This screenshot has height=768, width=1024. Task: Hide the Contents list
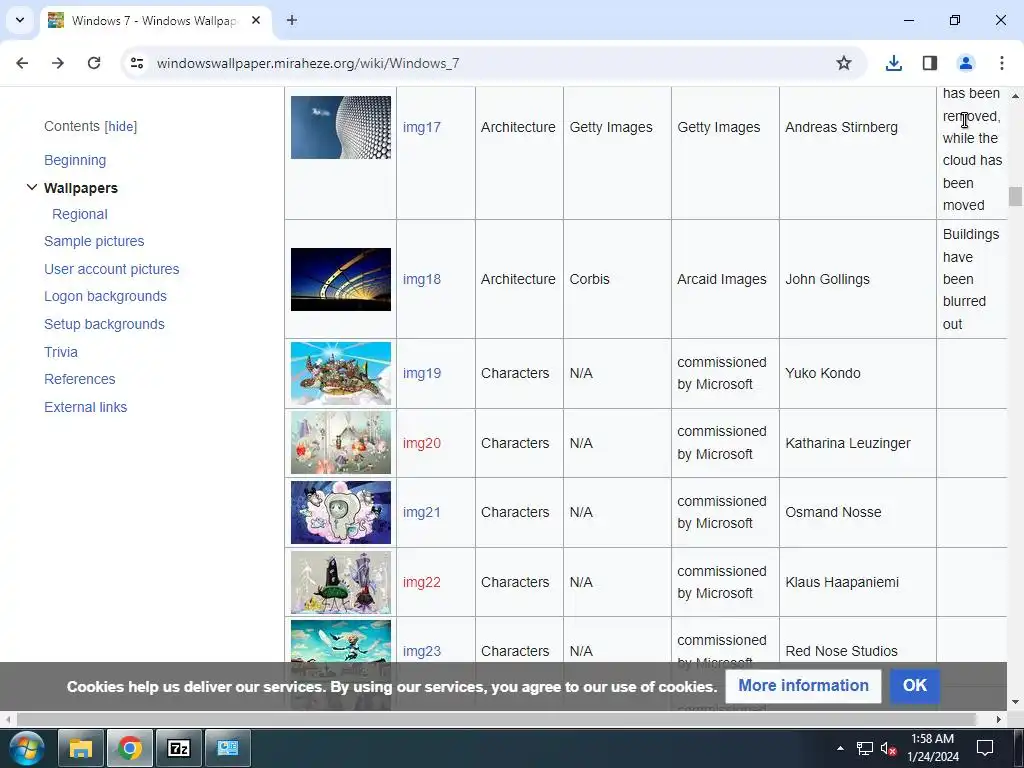click(121, 127)
